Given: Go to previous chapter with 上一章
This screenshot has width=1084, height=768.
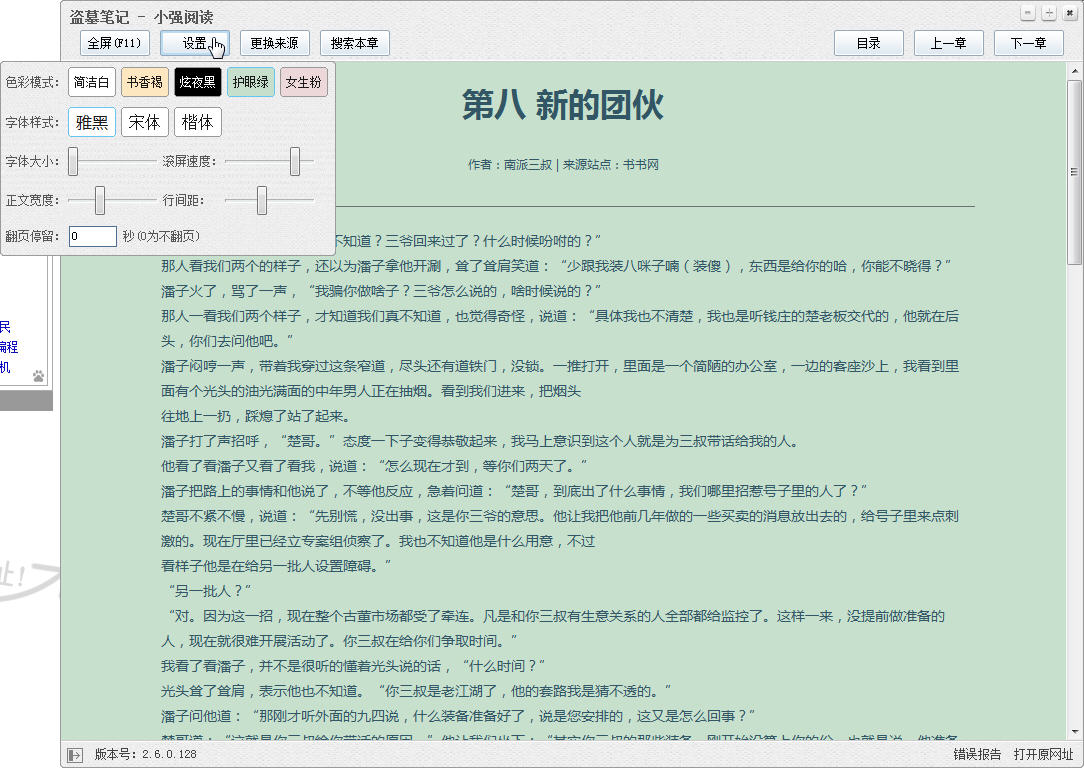Looking at the screenshot, I should click(948, 43).
